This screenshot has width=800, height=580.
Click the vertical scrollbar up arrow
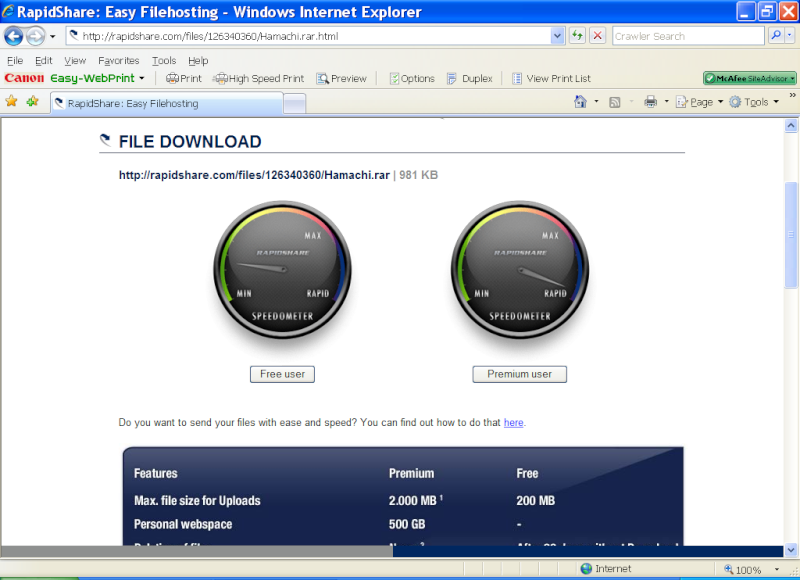click(791, 125)
